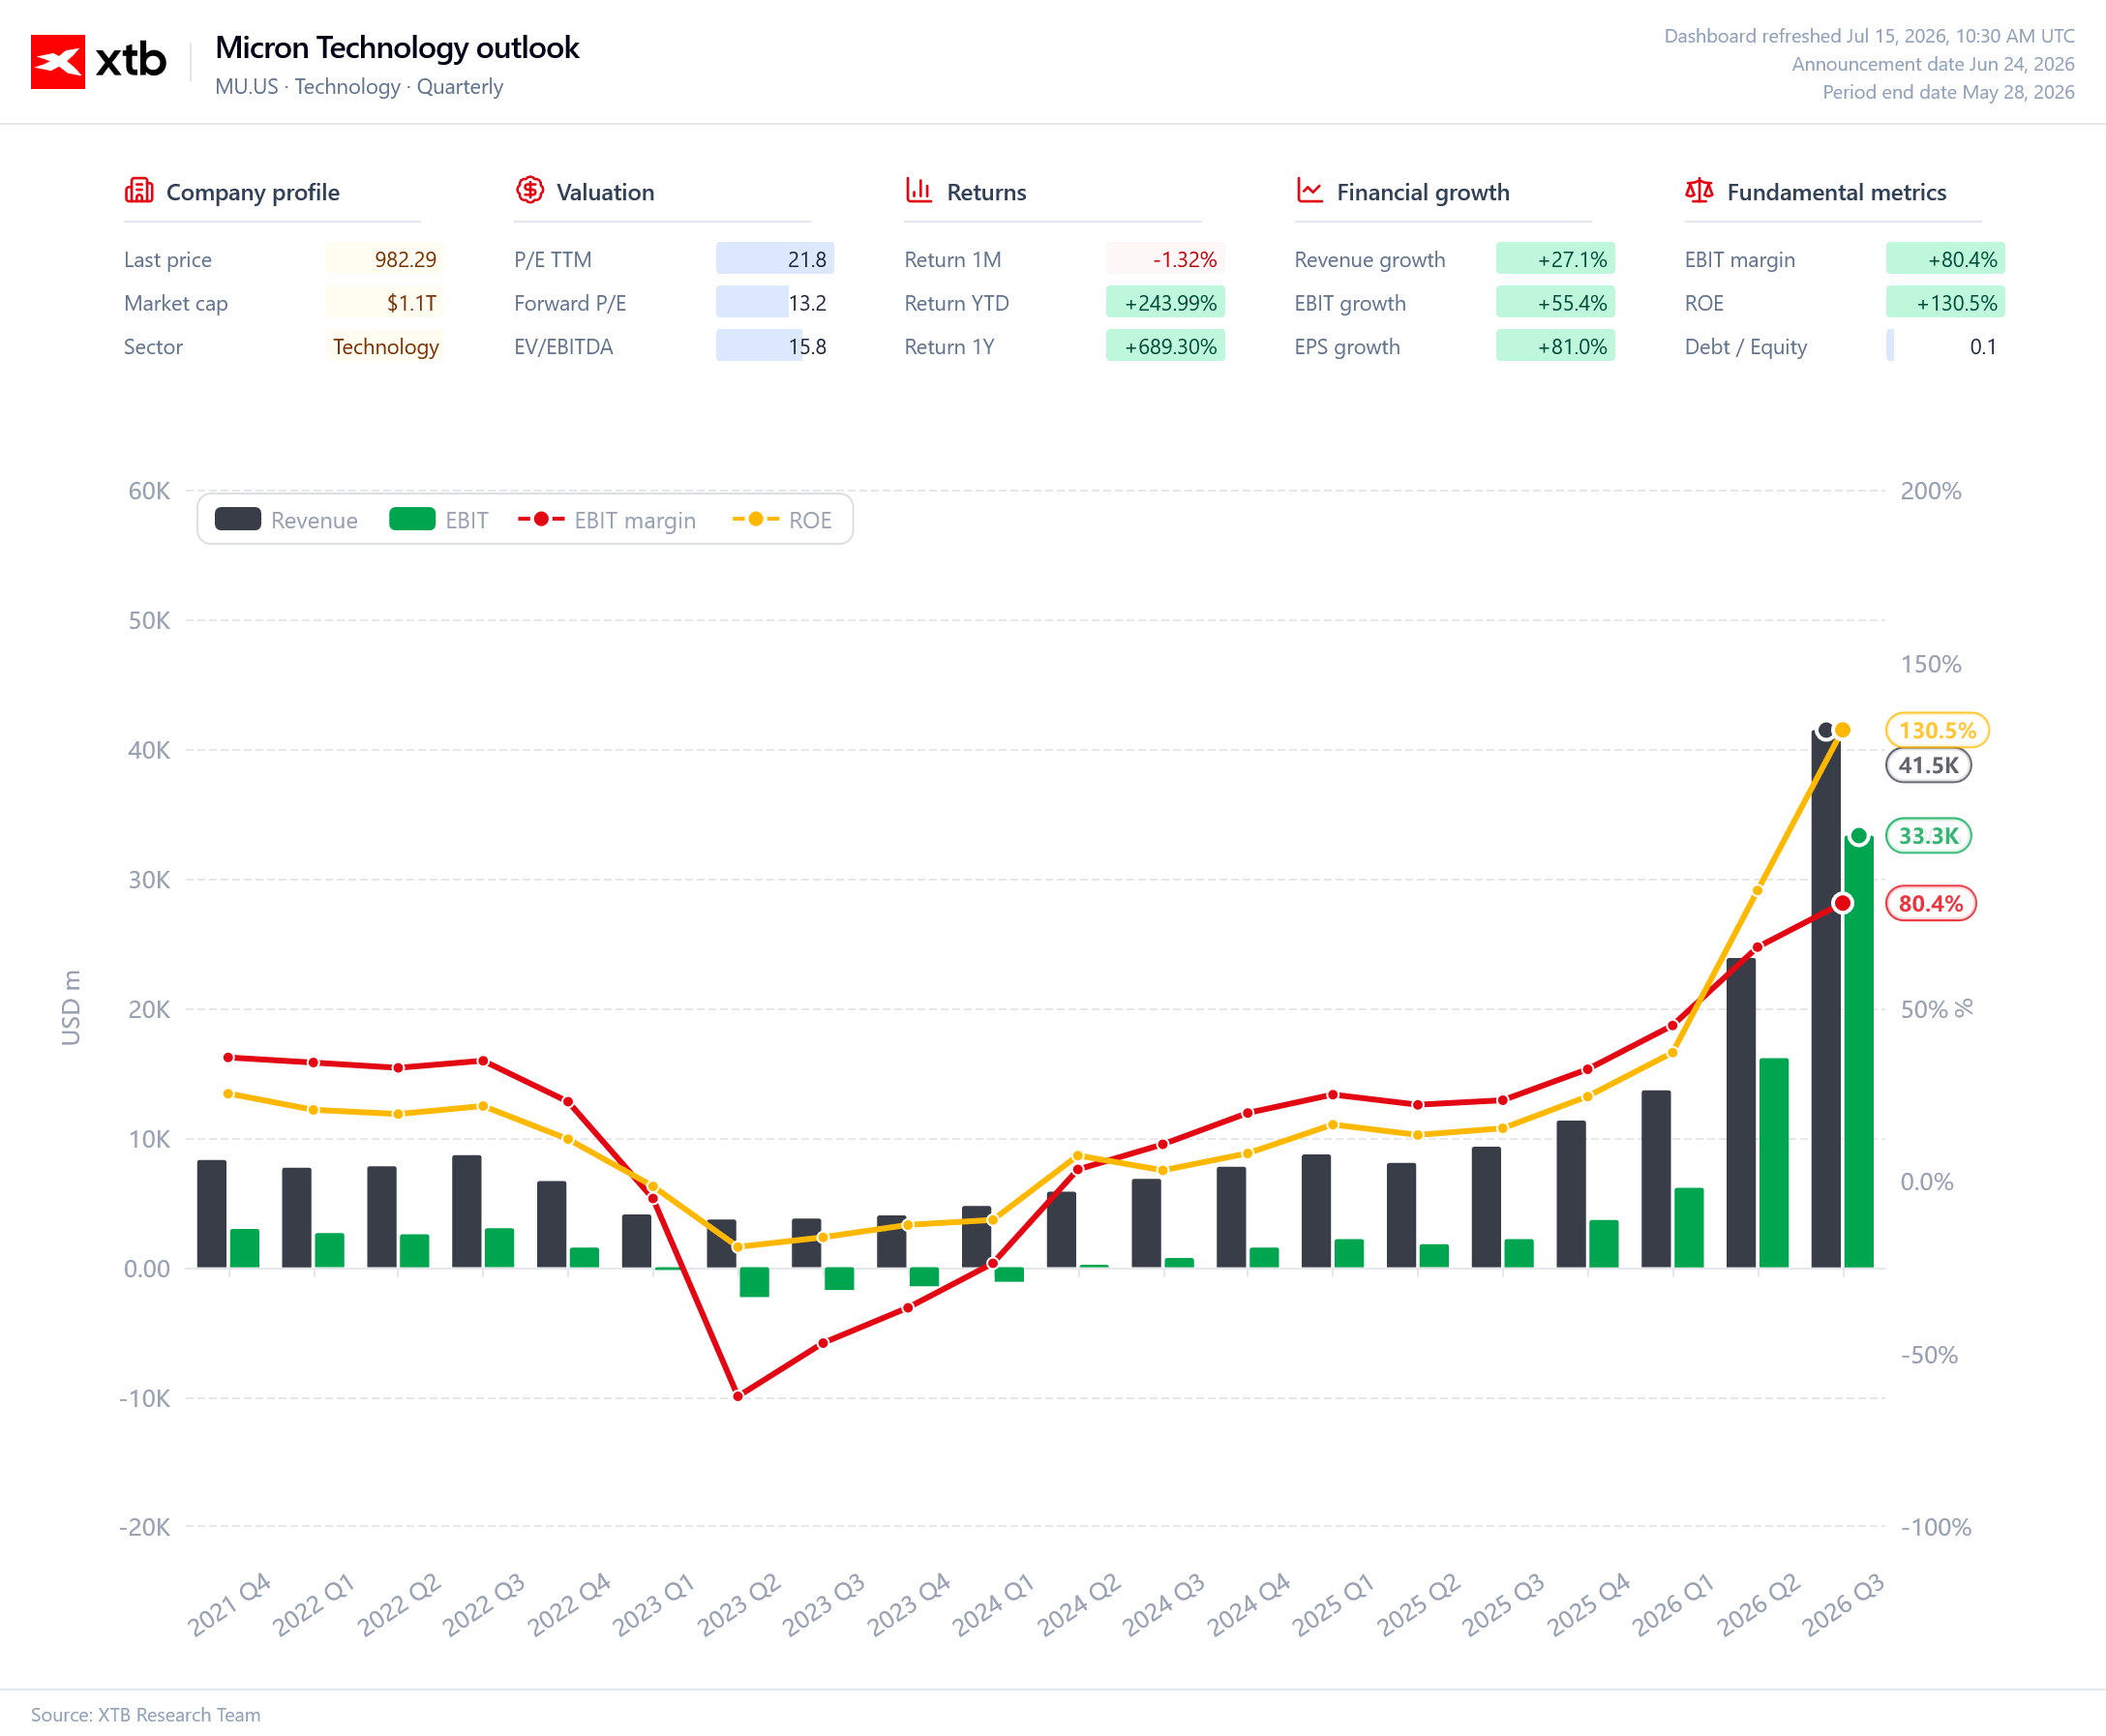The height and width of the screenshot is (1736, 2106).
Task: Click the 2021 Q4 axis label
Action: coord(230,1604)
